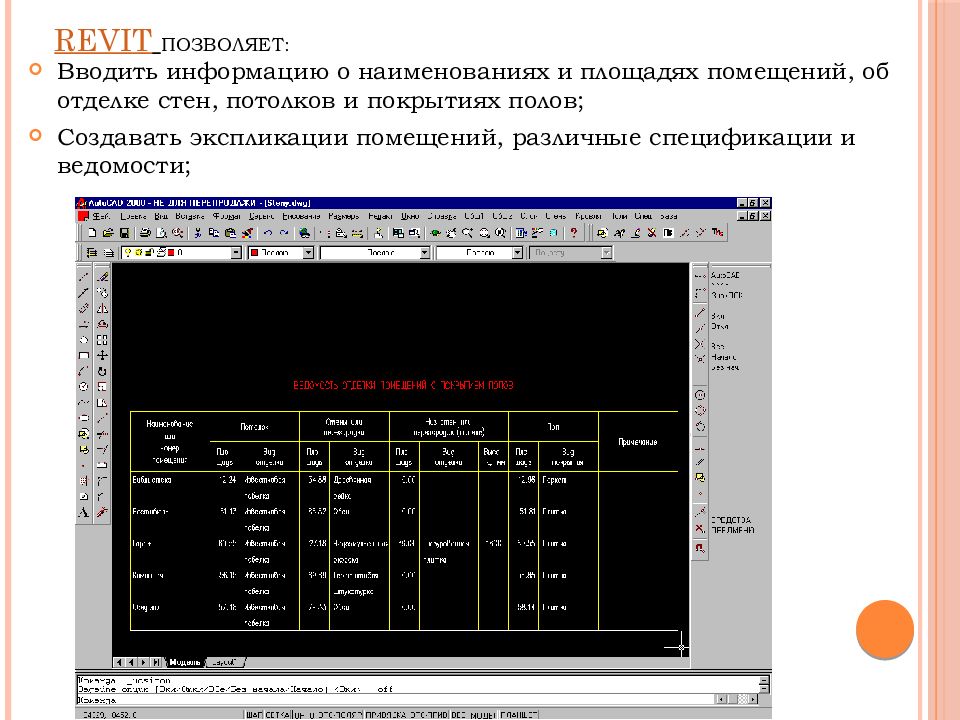This screenshot has width=960, height=720.
Task: Toggle ВЕС lineweight display in status bar
Action: (459, 714)
